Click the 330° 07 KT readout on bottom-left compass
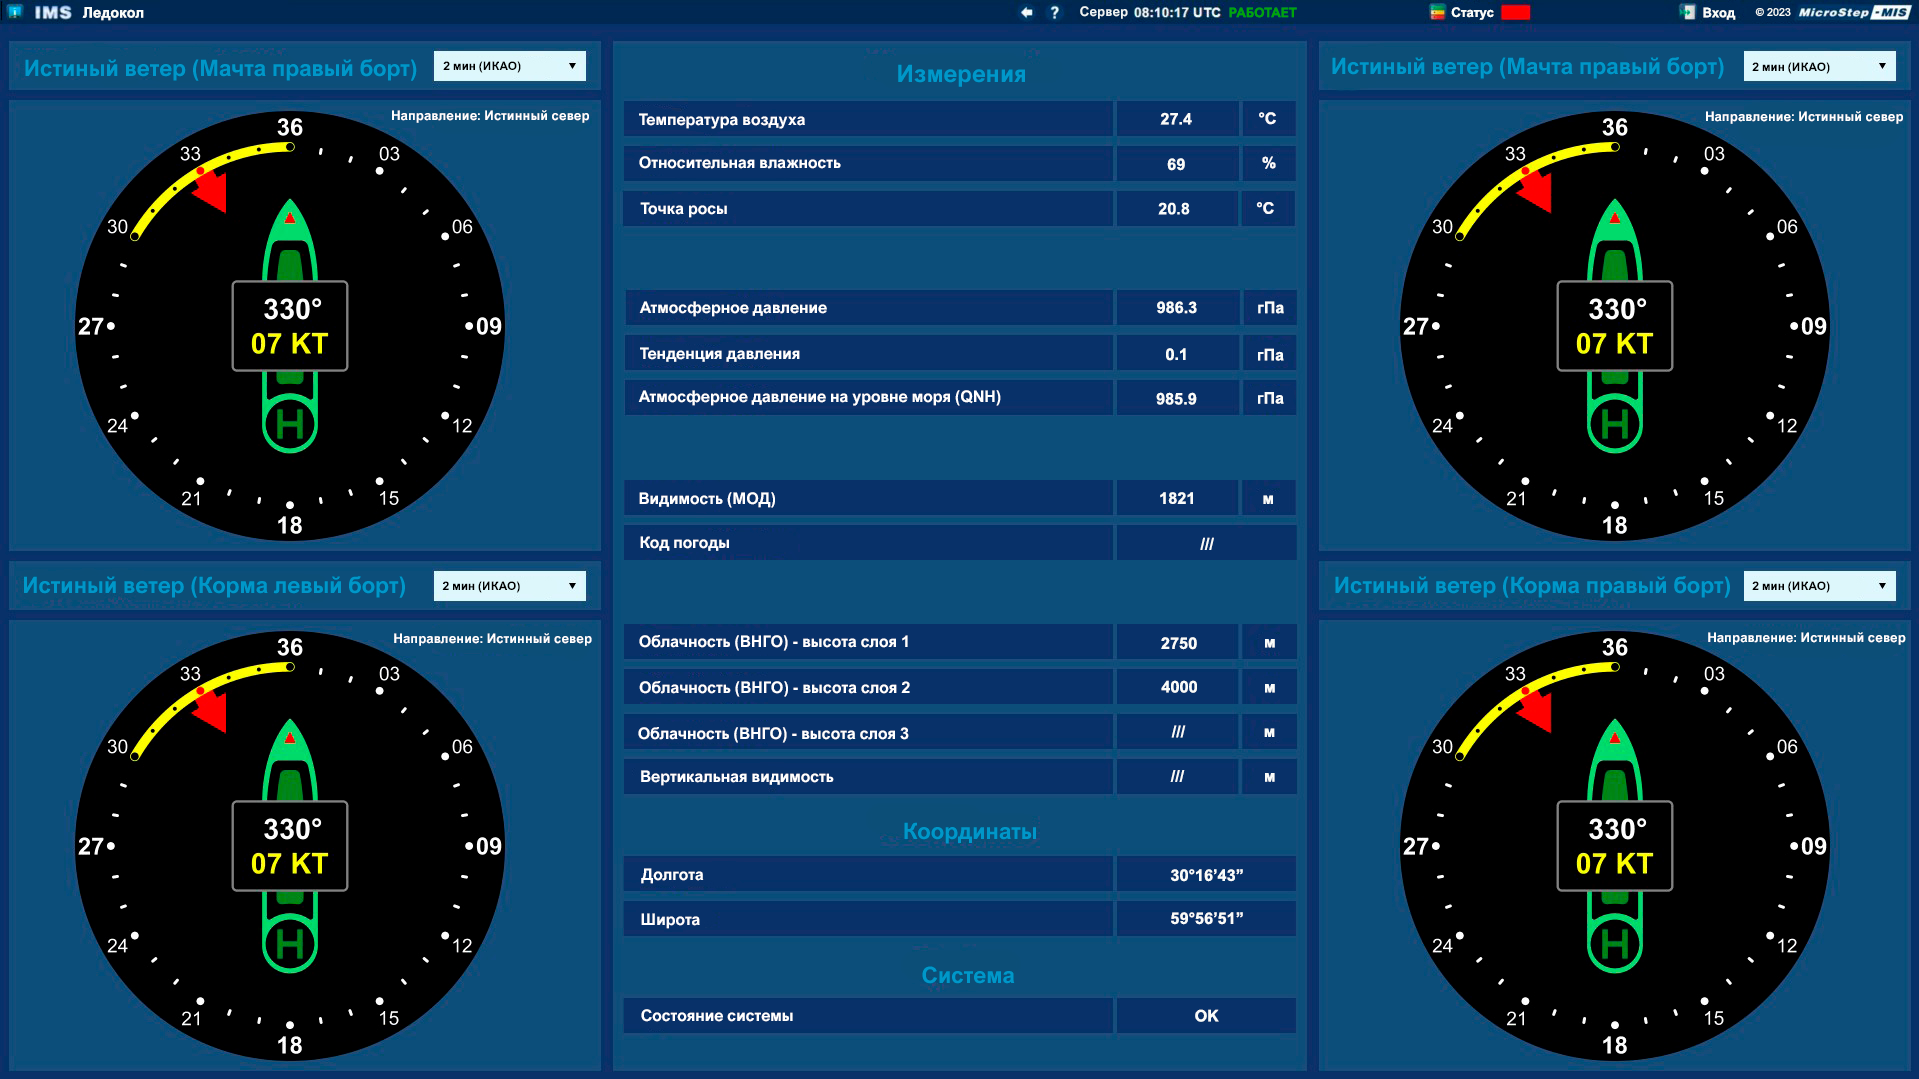Image resolution: width=1919 pixels, height=1079 pixels. point(290,846)
